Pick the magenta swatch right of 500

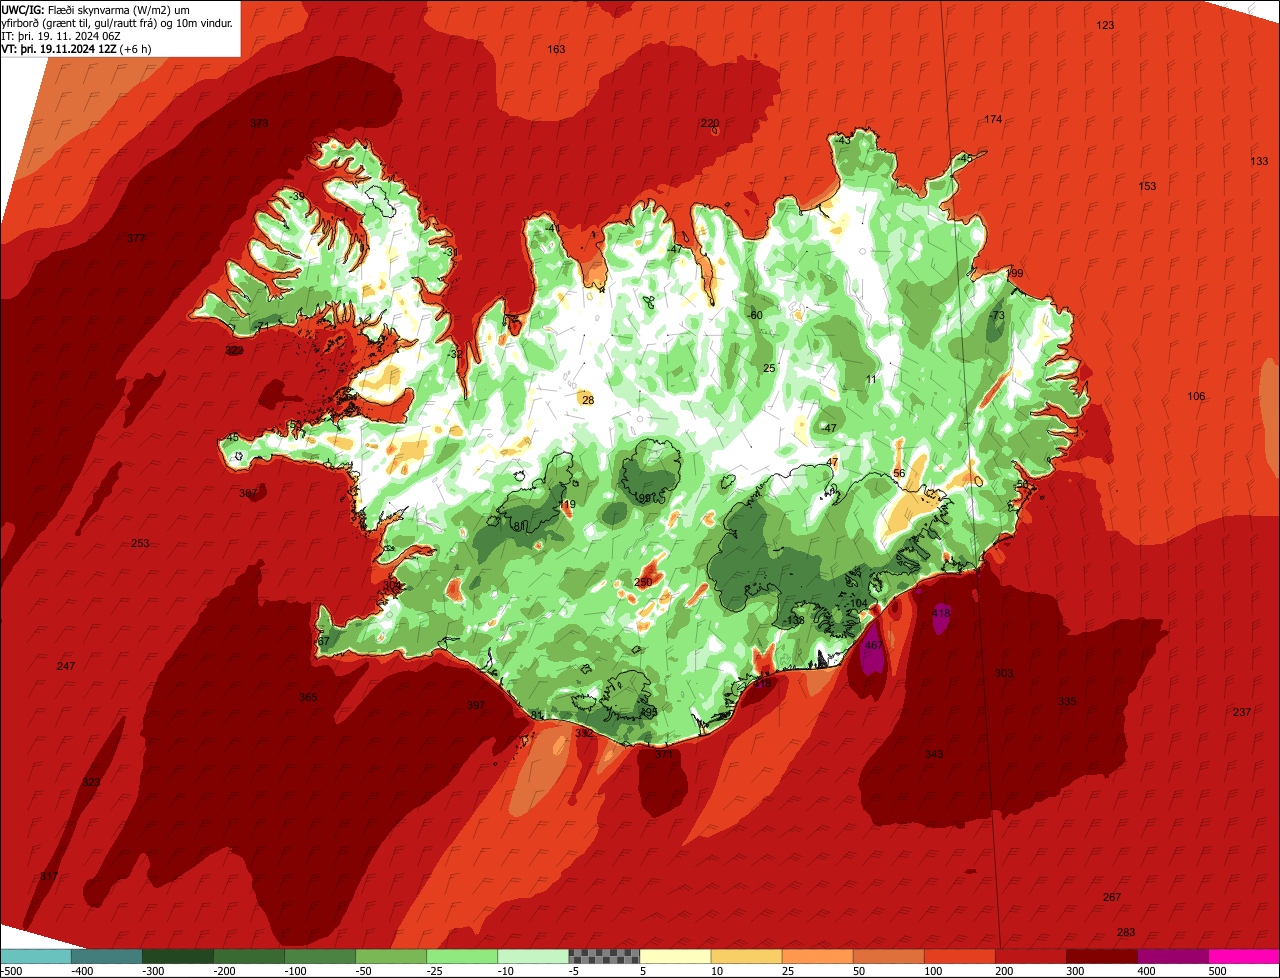pos(1244,956)
